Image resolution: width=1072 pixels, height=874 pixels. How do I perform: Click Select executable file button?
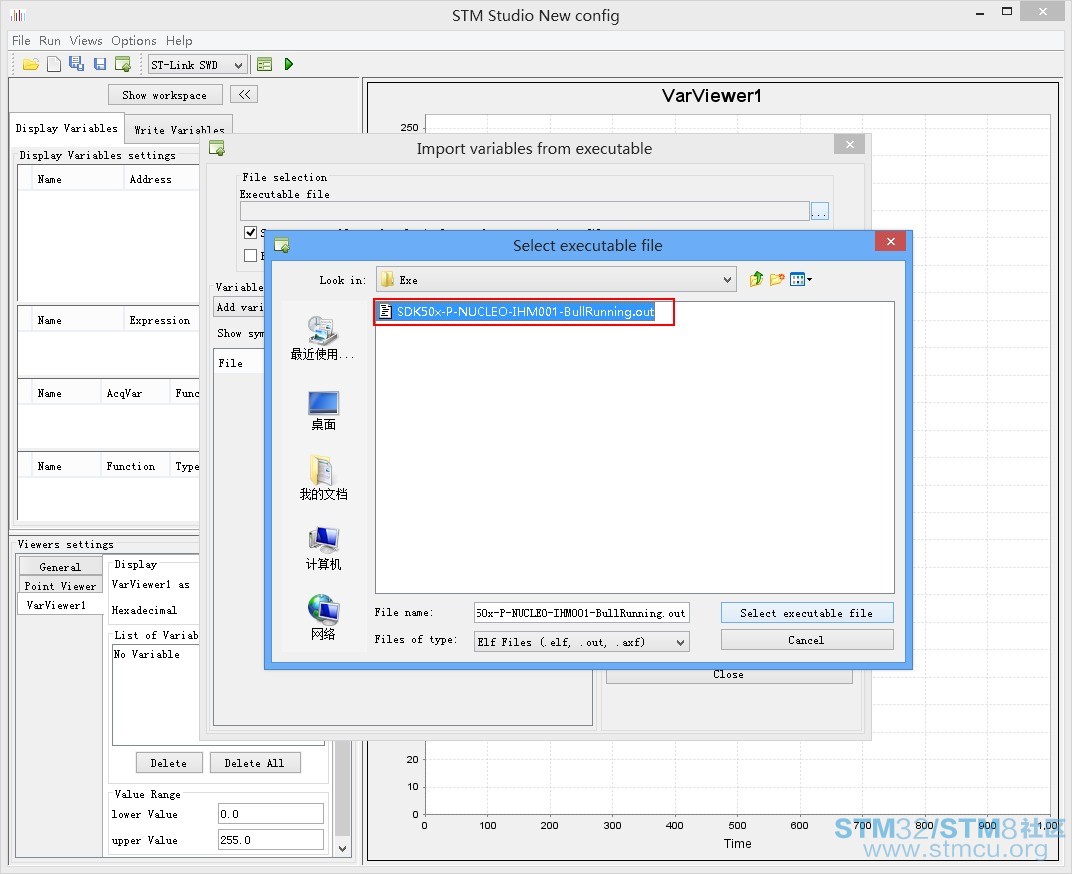[807, 613]
